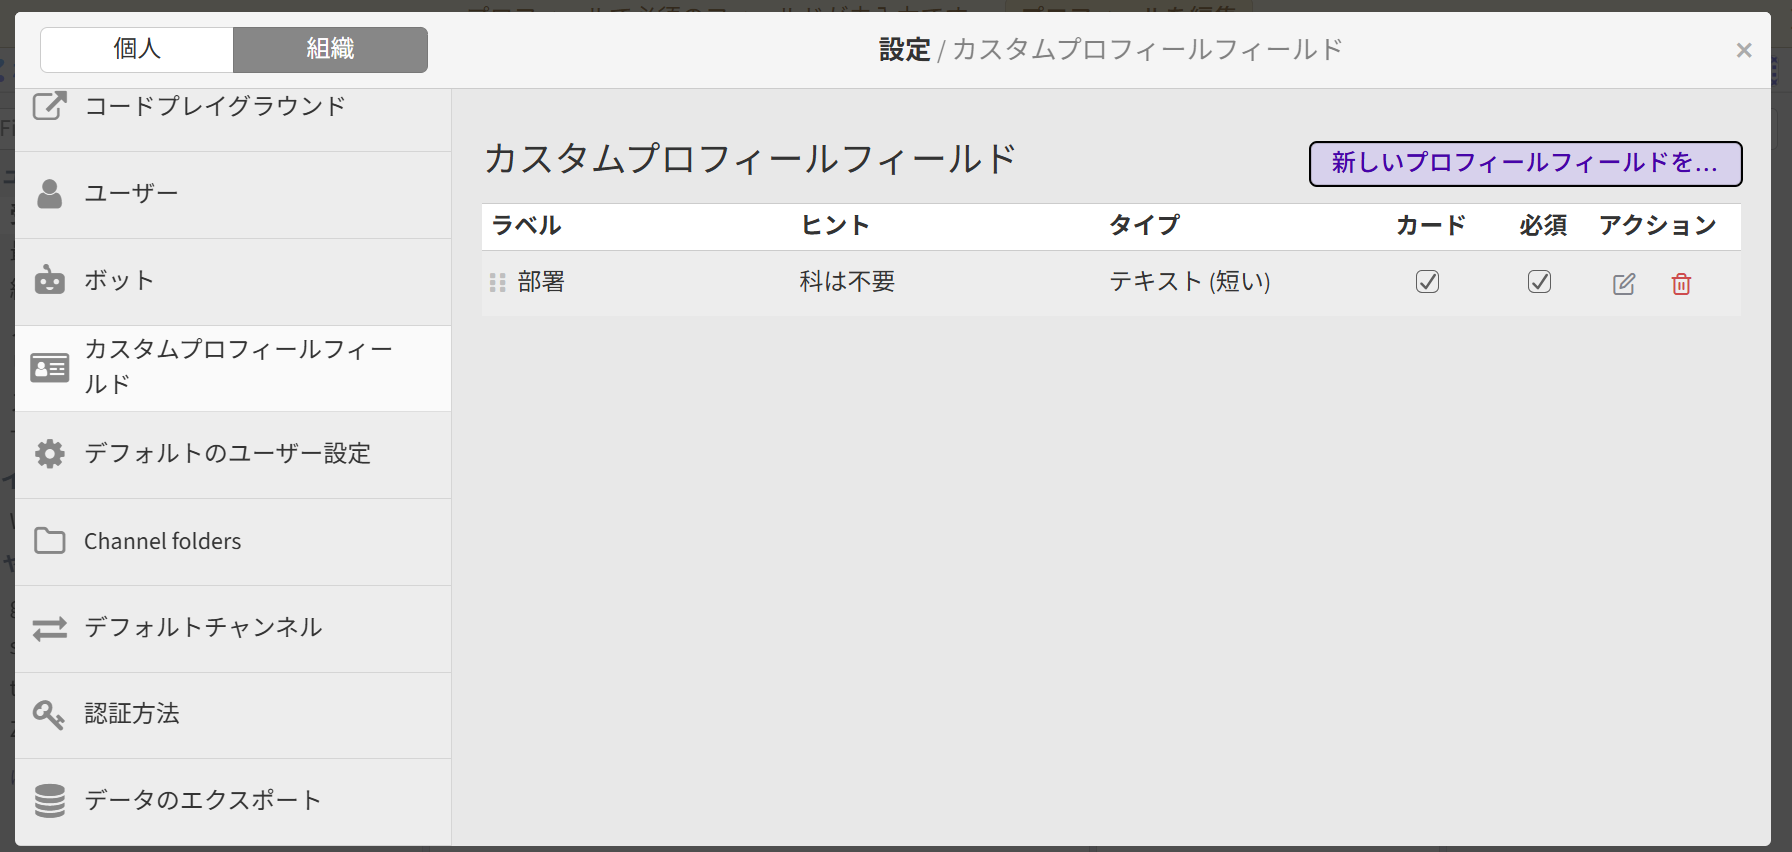Image resolution: width=1792 pixels, height=852 pixels.
Task: Click the database icon for データのエクスポート
Action: (49, 801)
